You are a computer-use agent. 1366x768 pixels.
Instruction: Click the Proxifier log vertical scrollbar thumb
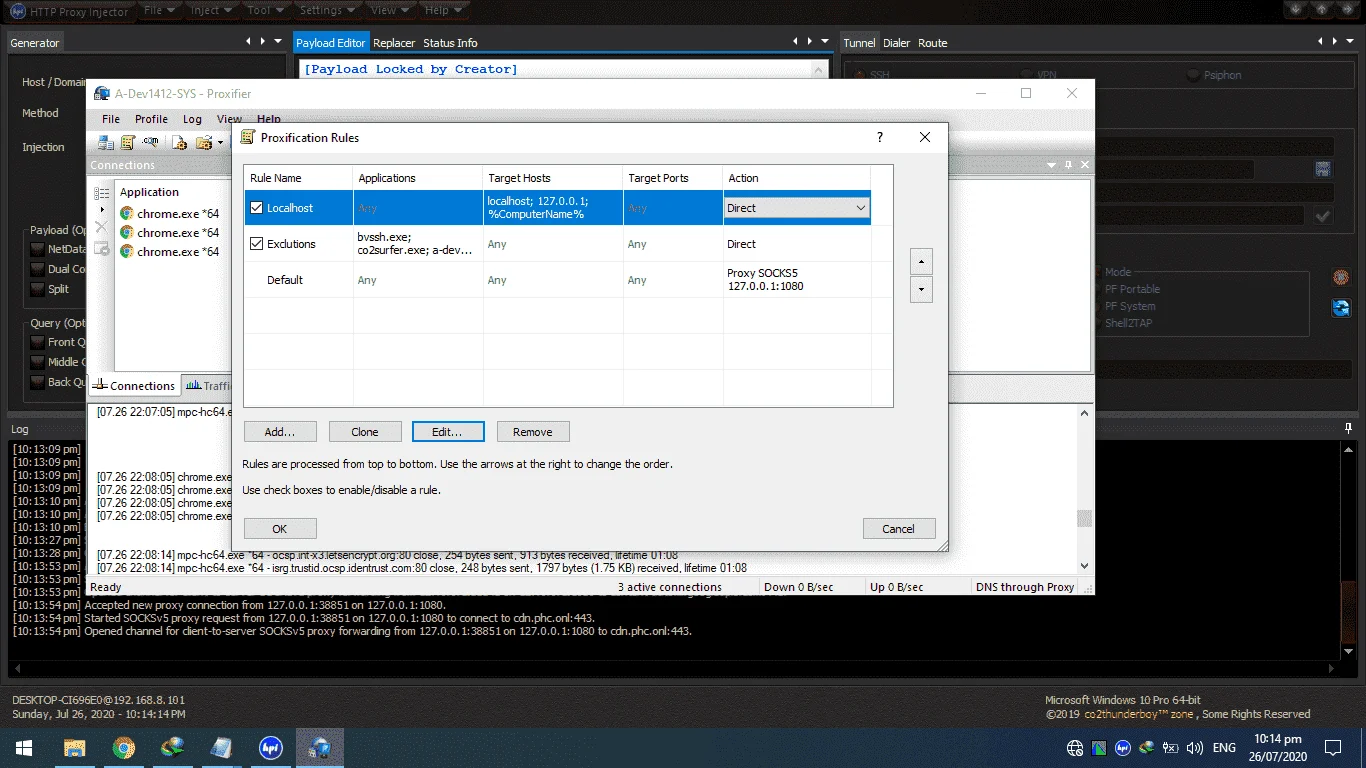point(1084,518)
